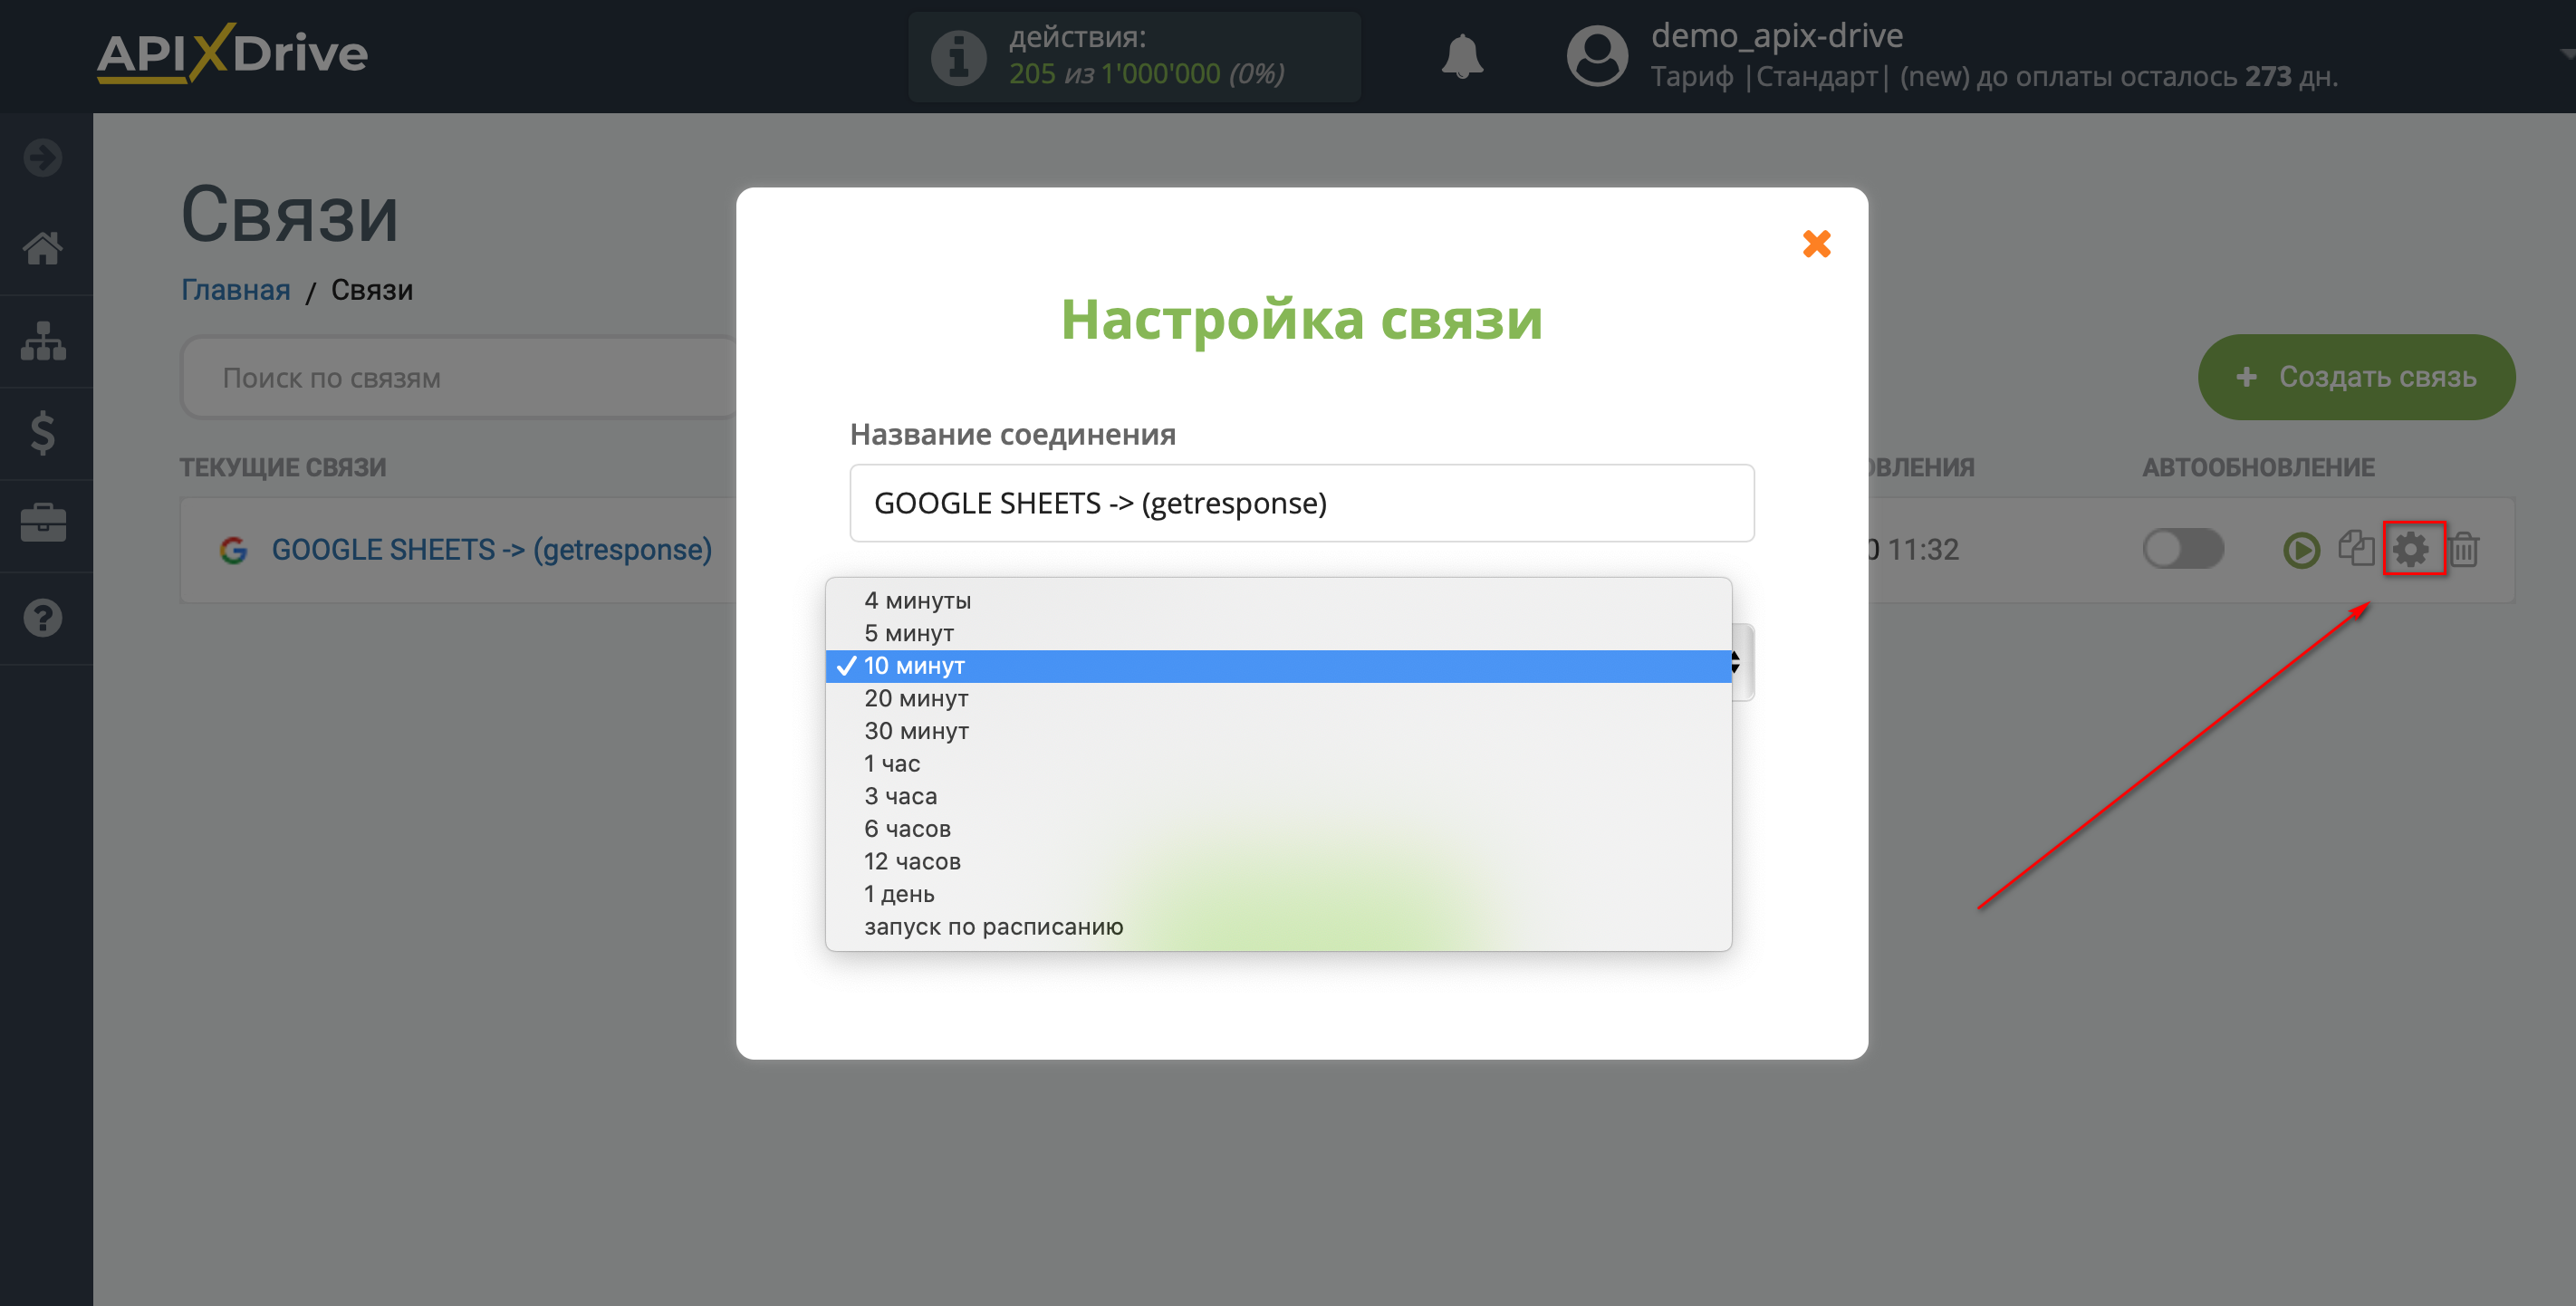
Task: Select 10 минут interval
Action: point(1278,666)
